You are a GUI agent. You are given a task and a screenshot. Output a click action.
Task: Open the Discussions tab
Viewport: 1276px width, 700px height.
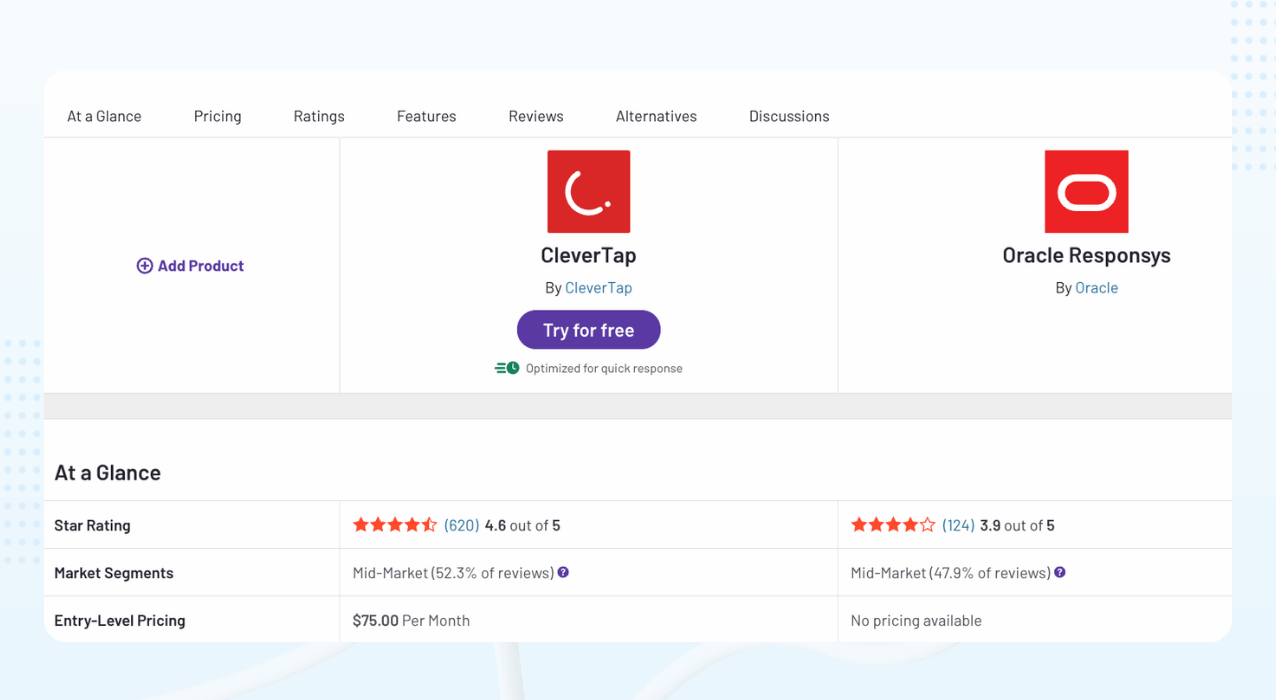click(x=789, y=116)
